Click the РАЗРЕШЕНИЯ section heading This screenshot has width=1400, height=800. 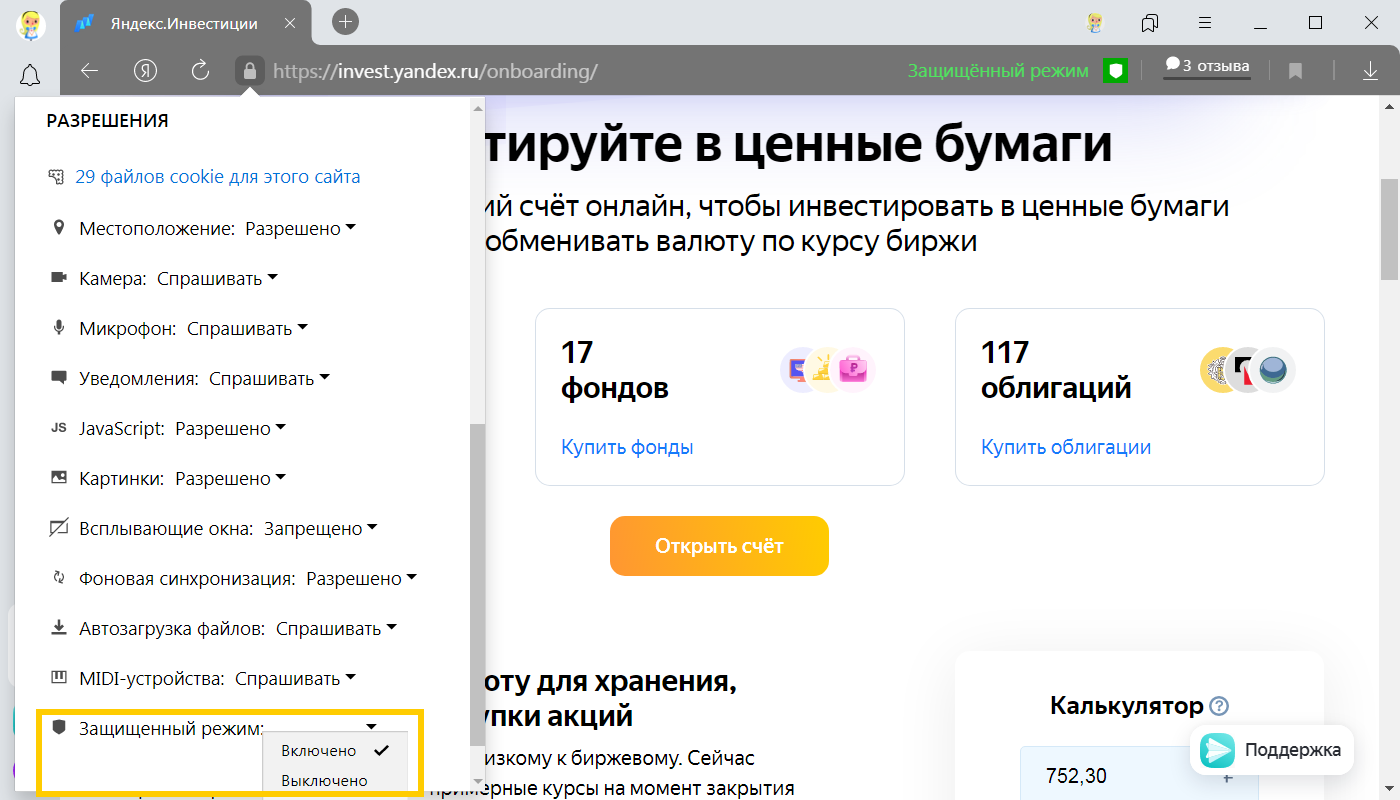point(107,121)
